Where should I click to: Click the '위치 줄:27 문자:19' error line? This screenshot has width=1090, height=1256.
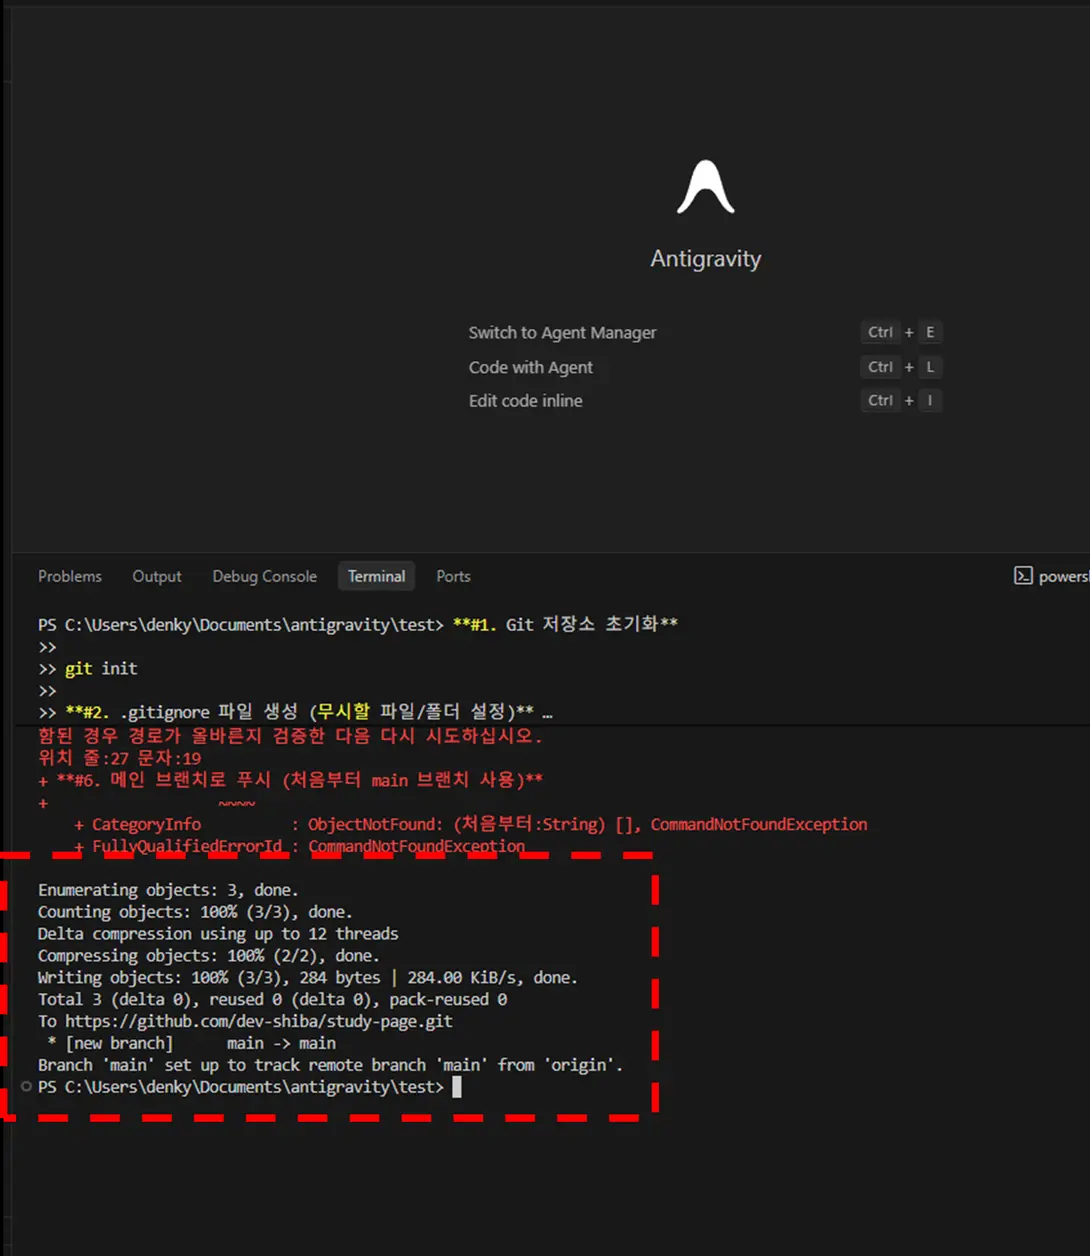[119, 758]
